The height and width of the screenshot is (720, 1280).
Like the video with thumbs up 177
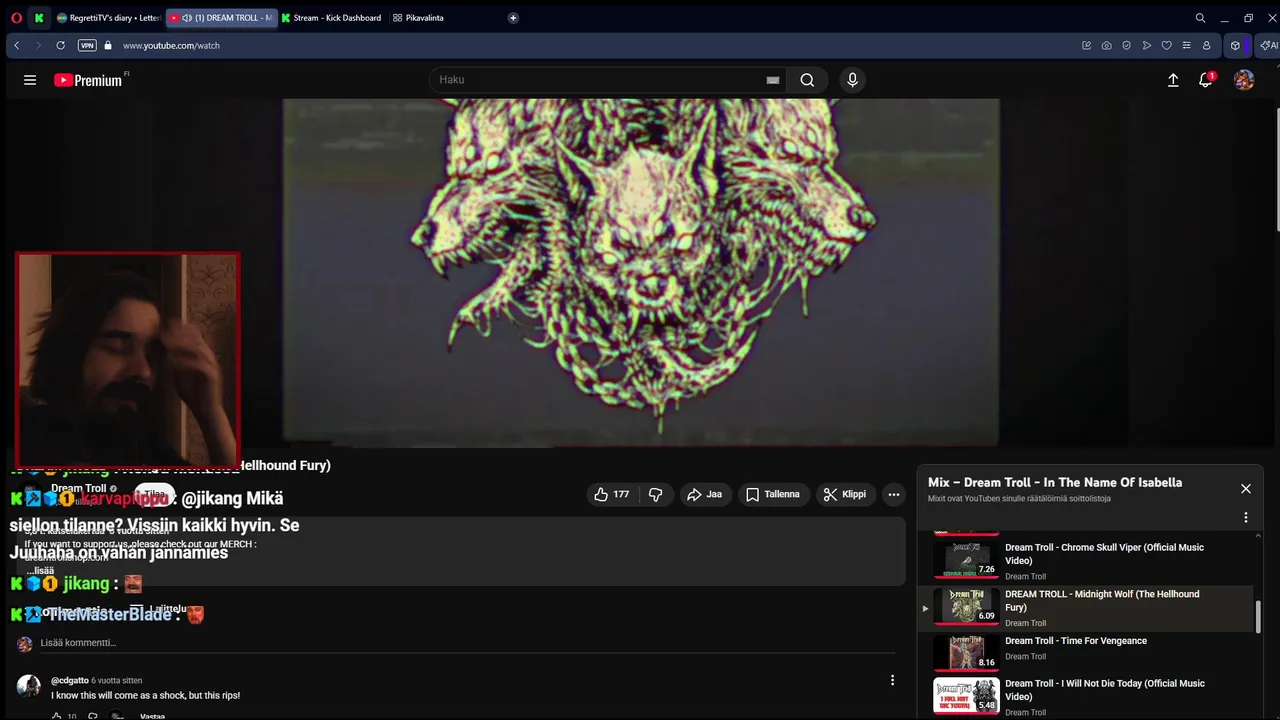pos(611,494)
